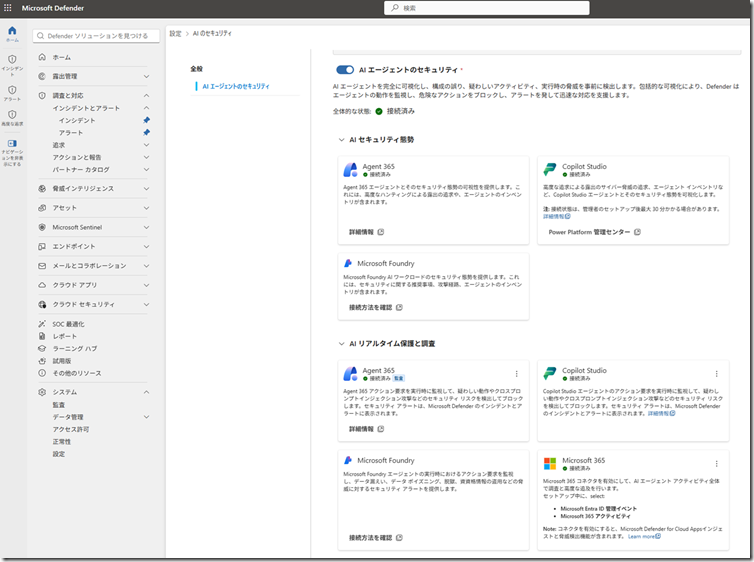Unpin アラート using its pin icon
This screenshot has width=754, height=562.
coord(147,132)
